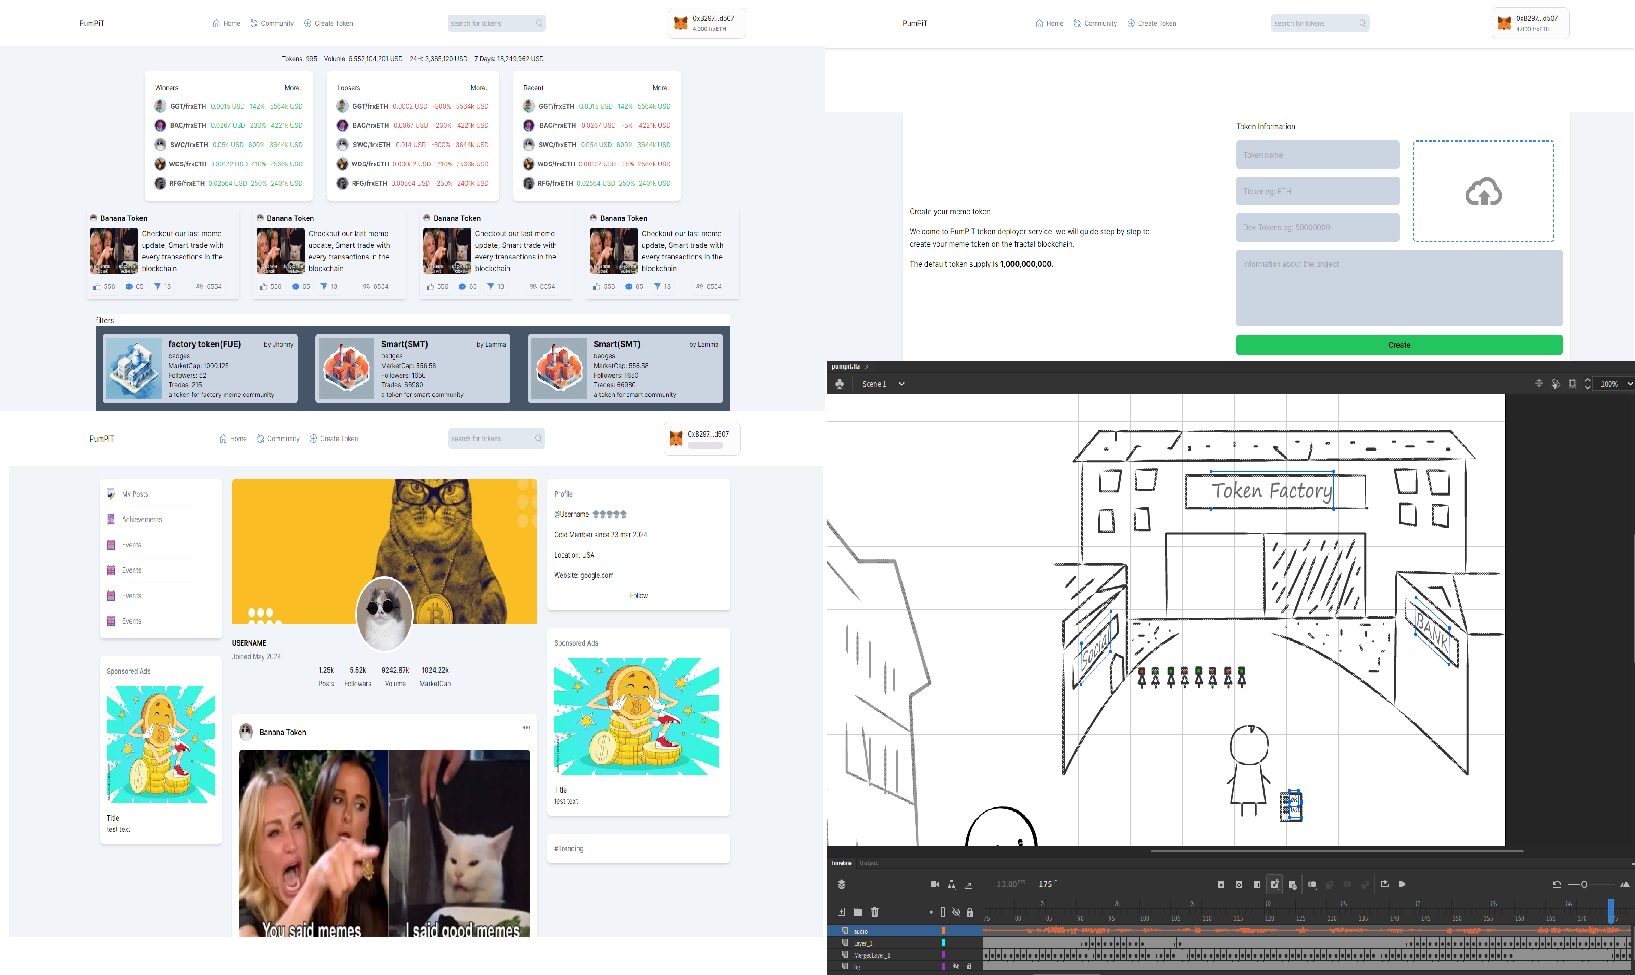Click the new folder icon in timeline
Image resolution: width=1635 pixels, height=975 pixels.
pyautogui.click(x=858, y=912)
